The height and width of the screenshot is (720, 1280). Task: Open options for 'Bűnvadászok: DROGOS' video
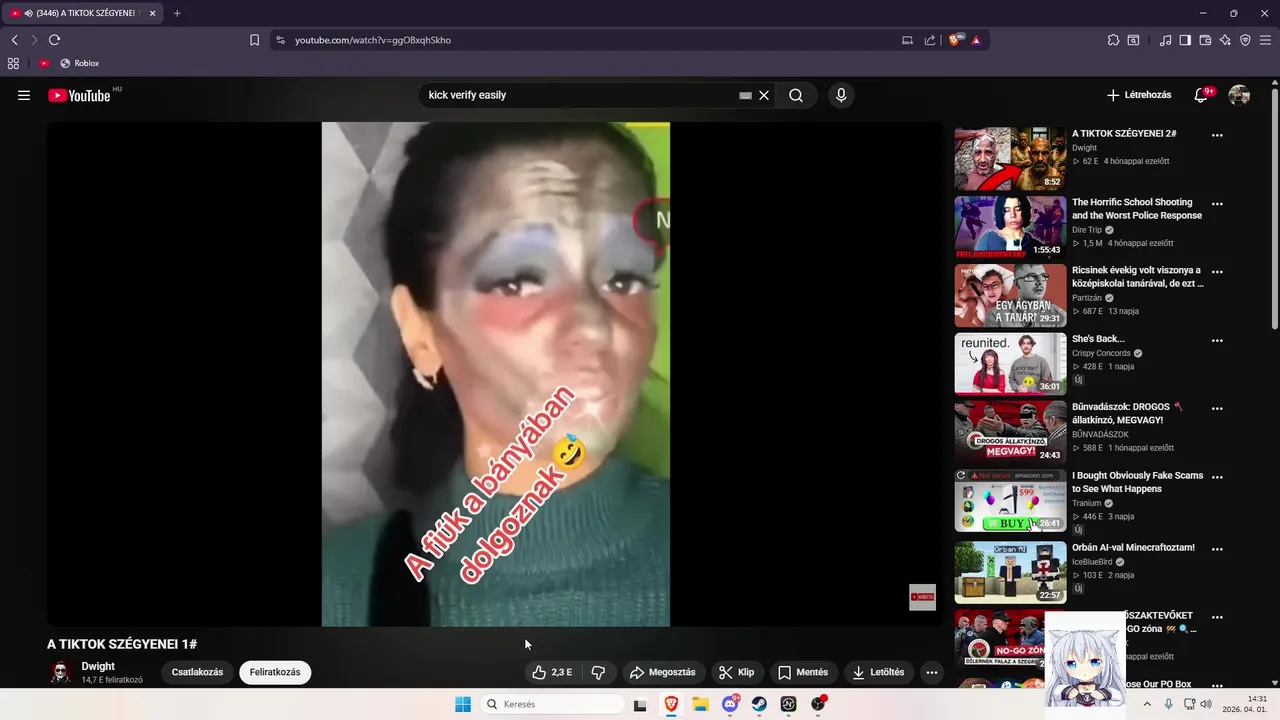click(1217, 408)
